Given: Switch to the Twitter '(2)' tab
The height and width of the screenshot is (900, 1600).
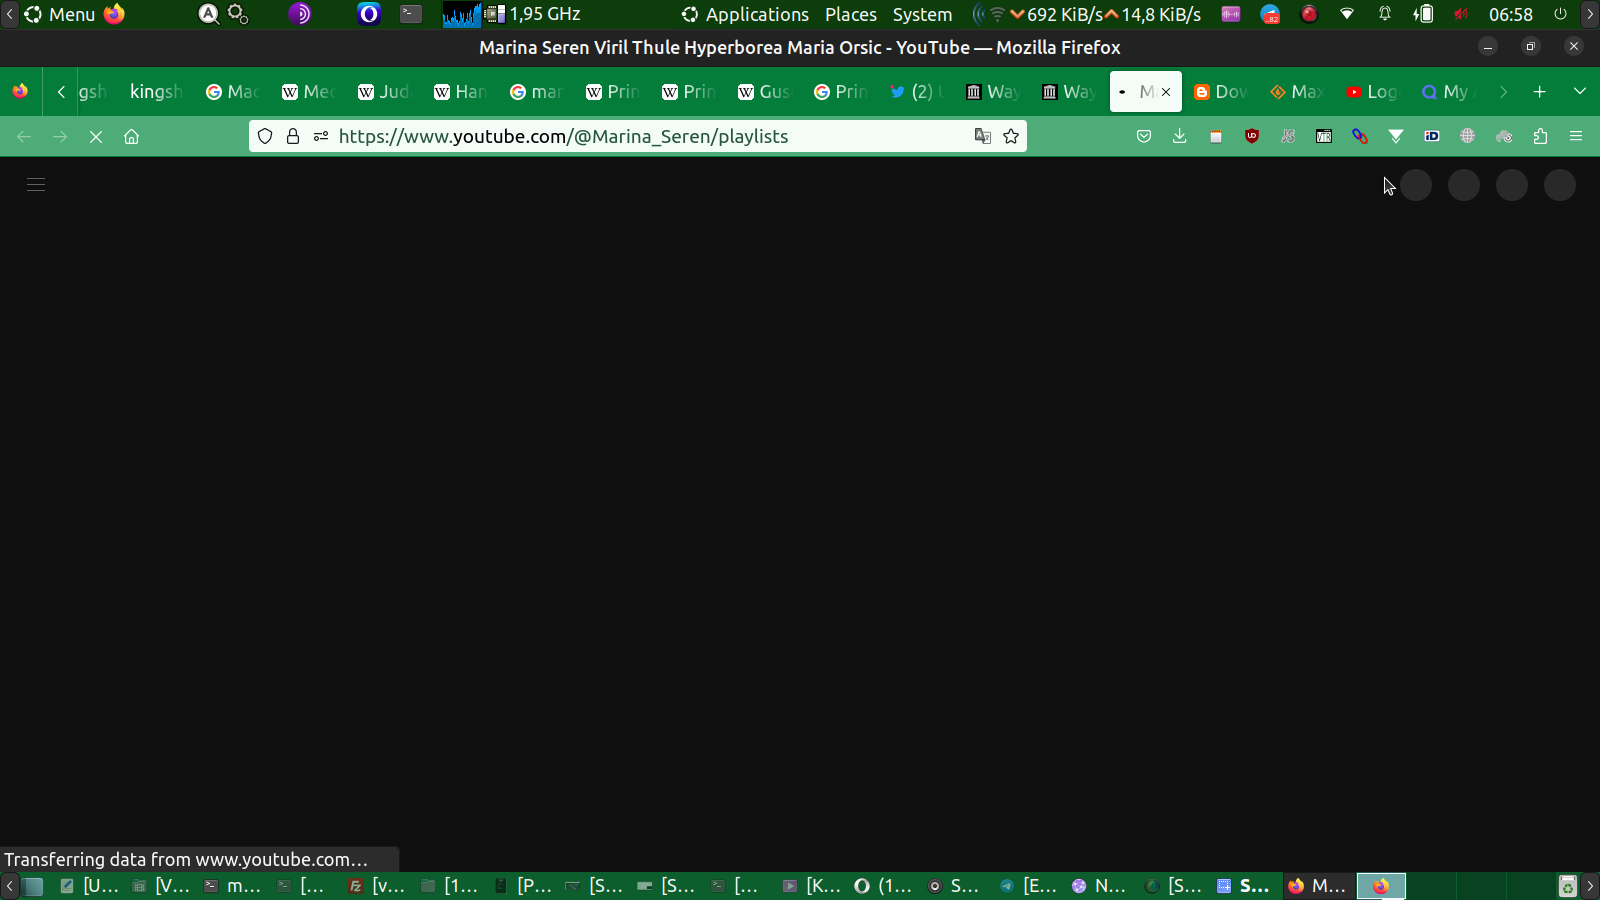Looking at the screenshot, I should (916, 91).
